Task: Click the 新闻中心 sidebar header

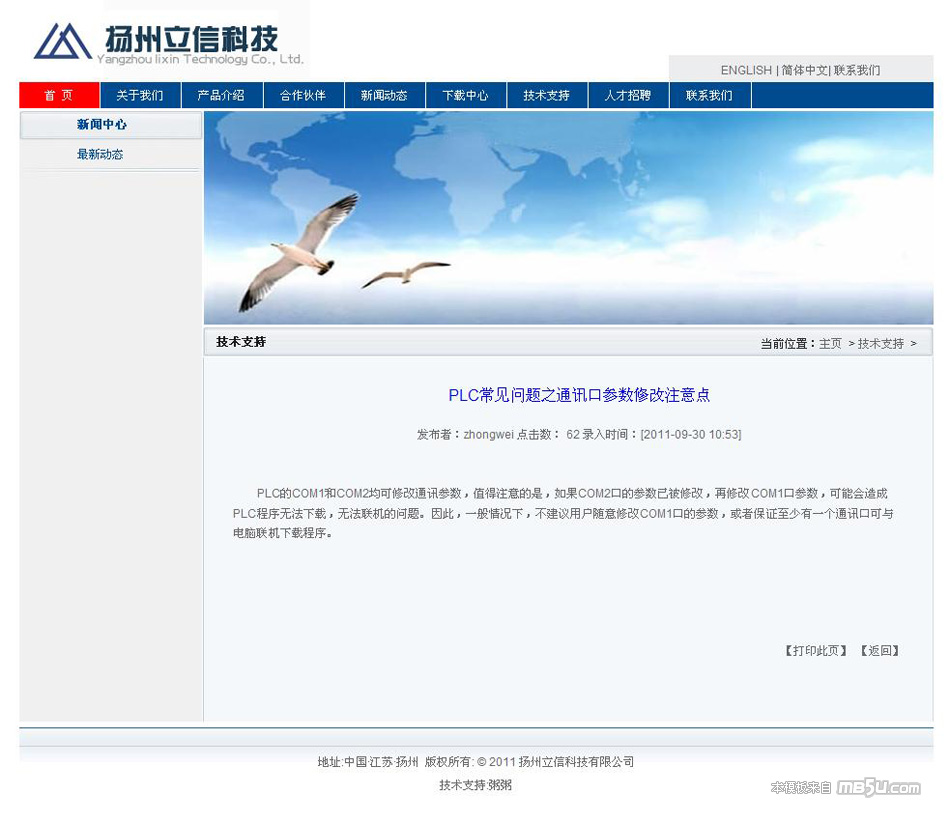Action: tap(102, 125)
